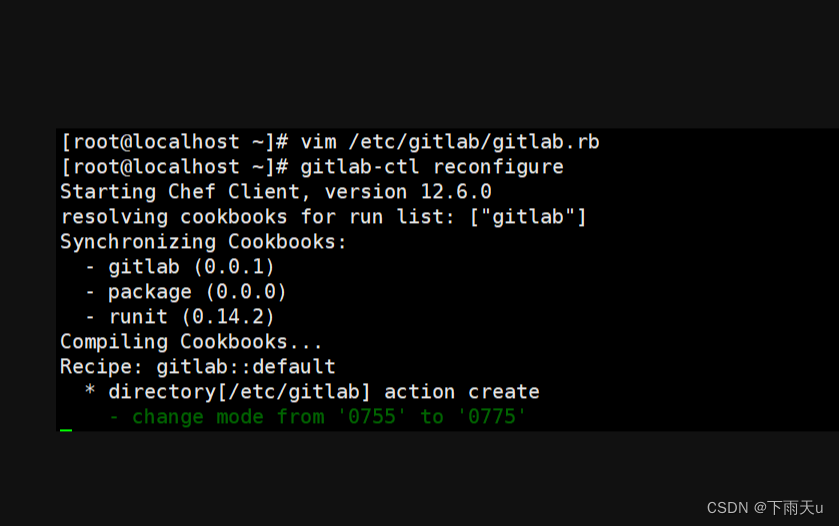
Task: Click the first [root@localhost ~]# prompt
Action: click(x=174, y=142)
